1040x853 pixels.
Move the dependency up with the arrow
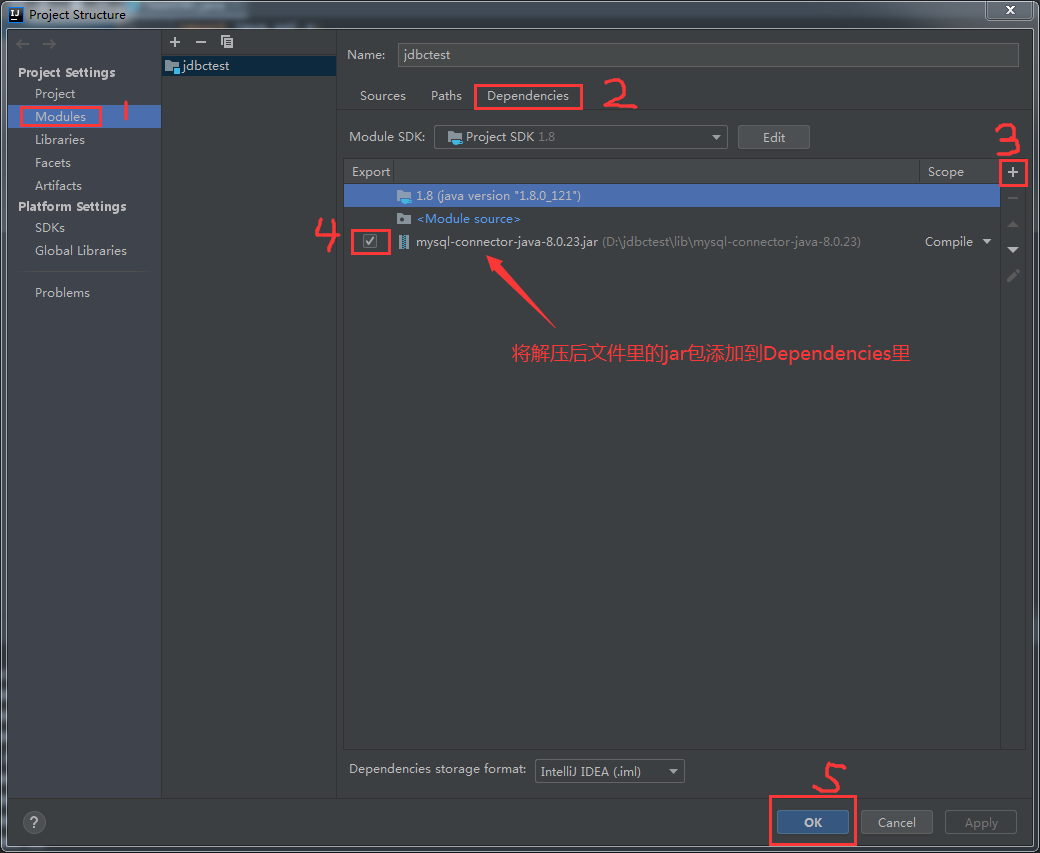coord(1013,224)
